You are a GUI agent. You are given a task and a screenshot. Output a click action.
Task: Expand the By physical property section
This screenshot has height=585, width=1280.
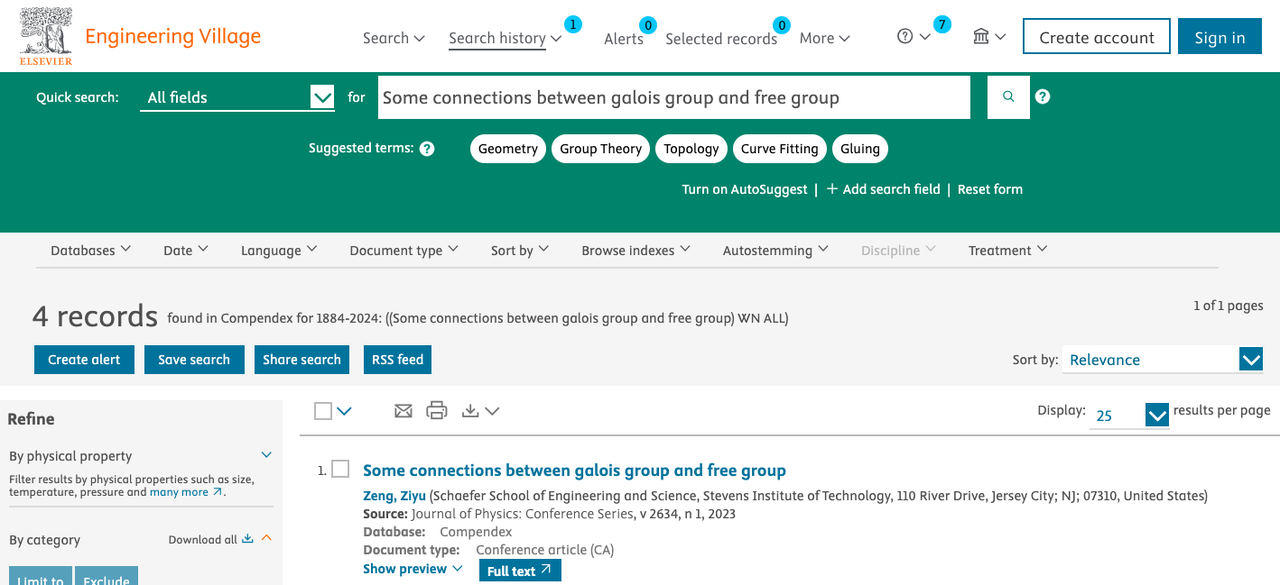click(x=266, y=455)
